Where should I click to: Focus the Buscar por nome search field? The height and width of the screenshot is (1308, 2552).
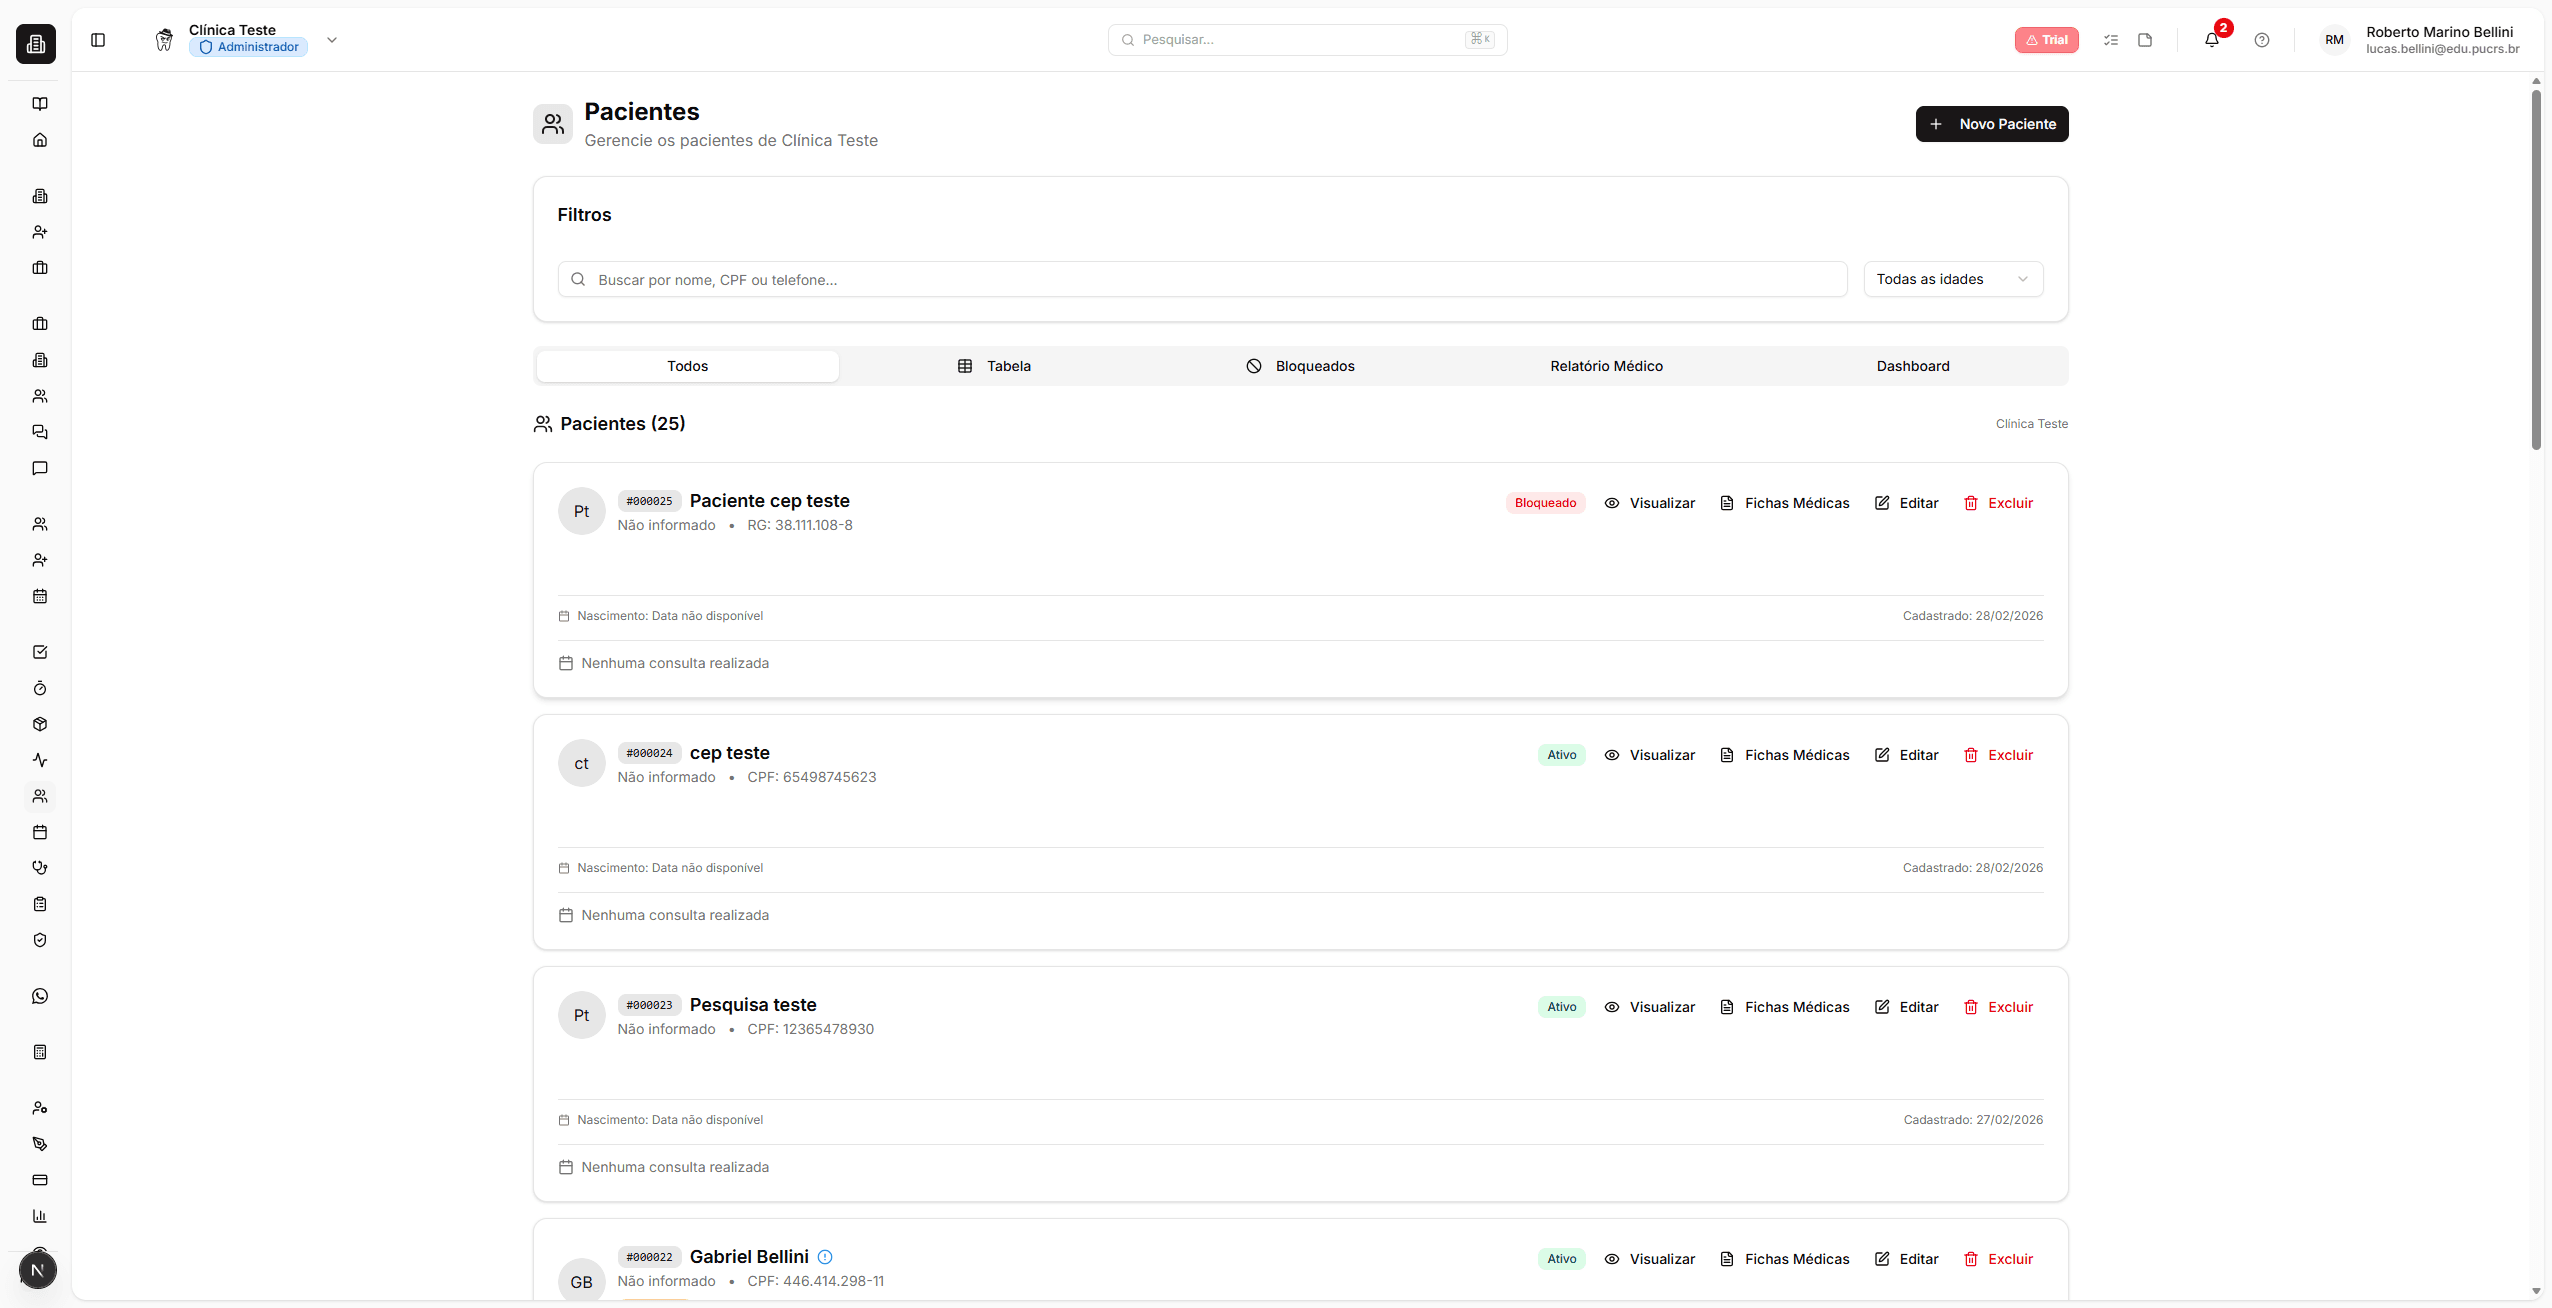(1200, 280)
